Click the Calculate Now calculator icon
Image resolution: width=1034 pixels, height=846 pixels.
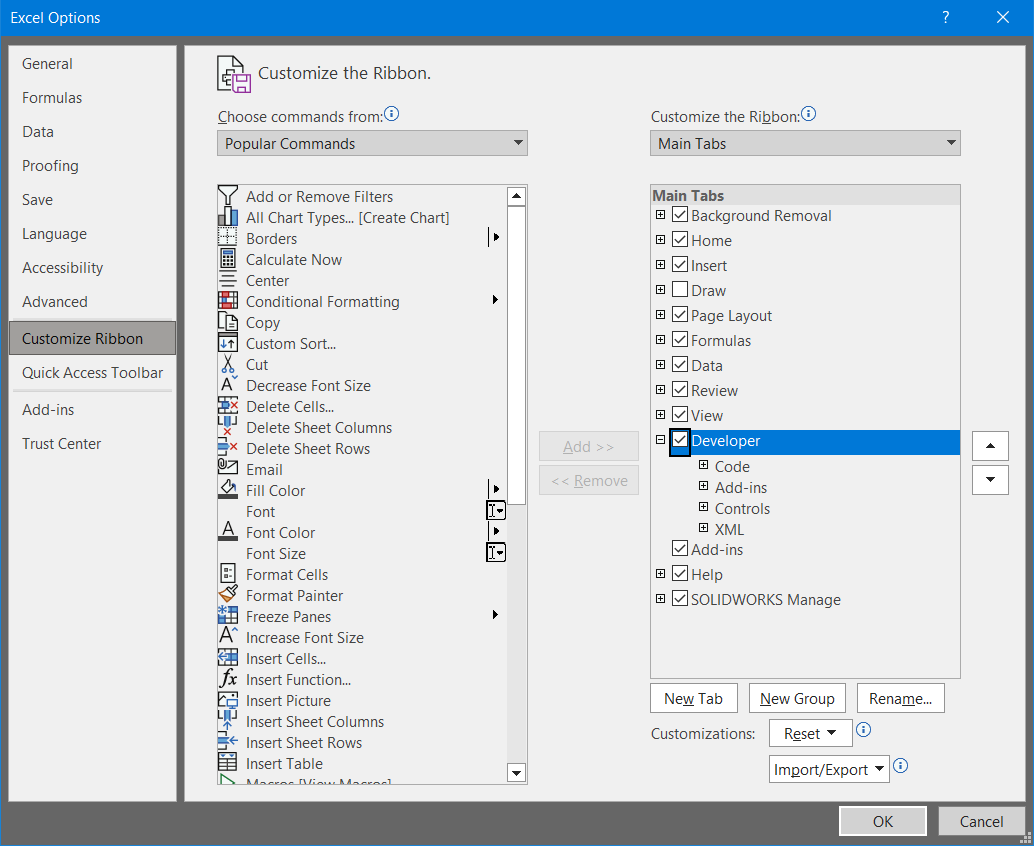pyautogui.click(x=228, y=259)
